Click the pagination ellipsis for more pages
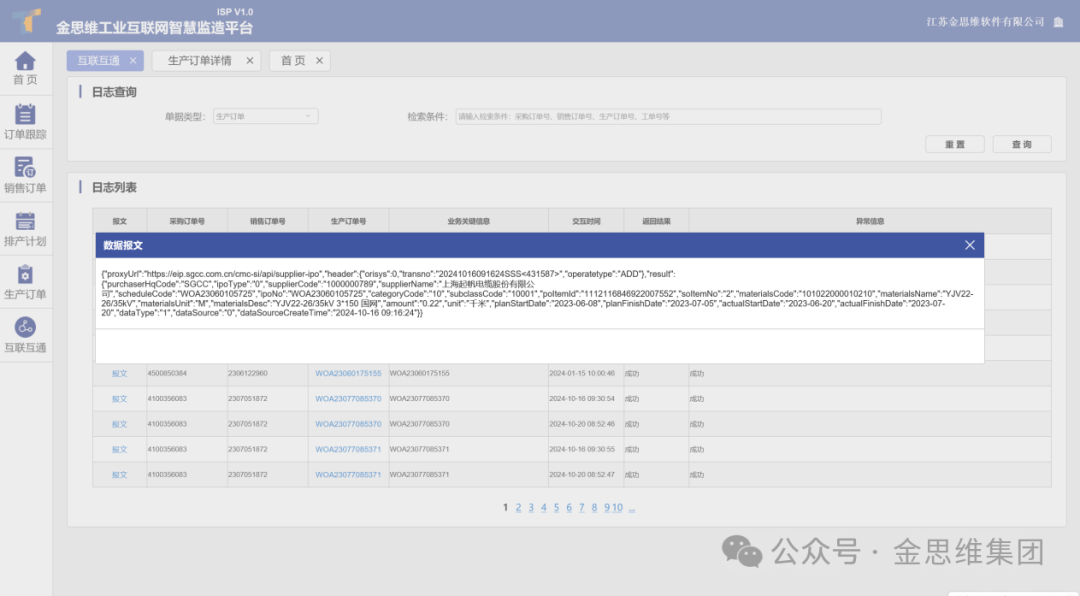The width and height of the screenshot is (1080, 596). [632, 508]
